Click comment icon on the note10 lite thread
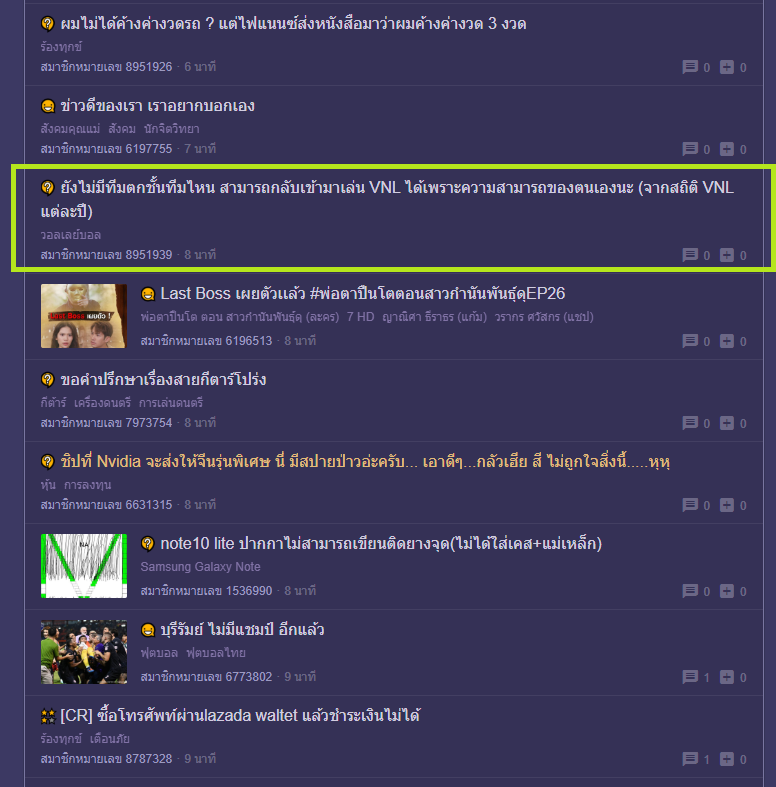 pyautogui.click(x=690, y=591)
